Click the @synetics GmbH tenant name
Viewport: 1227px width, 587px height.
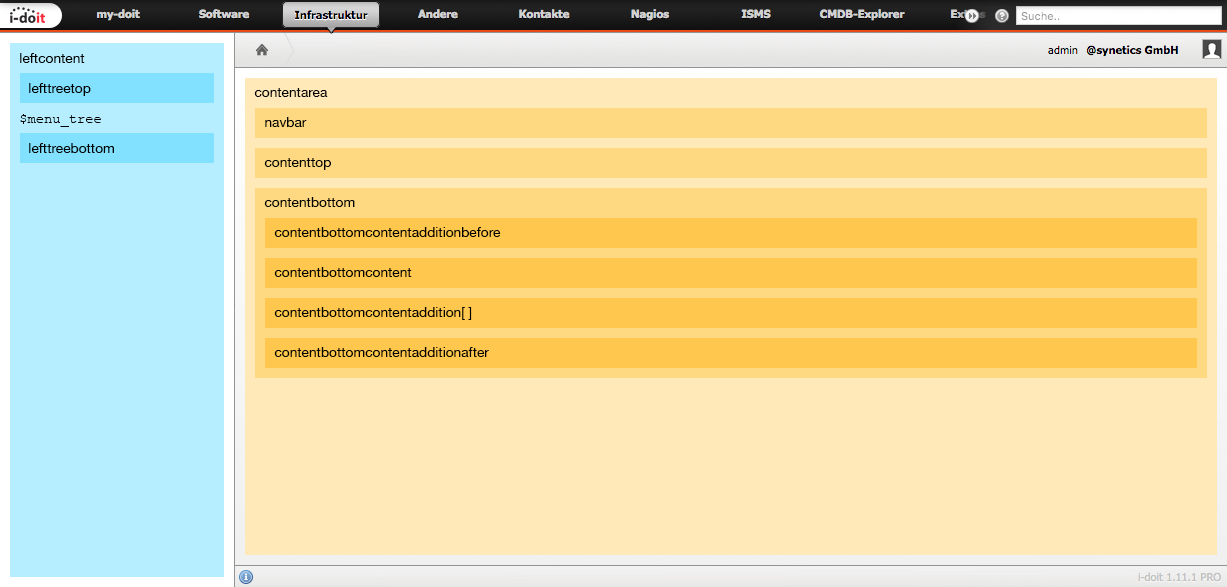pyautogui.click(x=1132, y=50)
